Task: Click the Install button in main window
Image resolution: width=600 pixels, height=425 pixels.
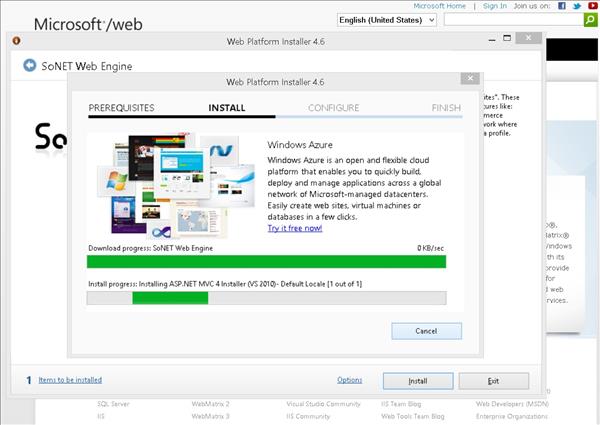Action: [418, 381]
